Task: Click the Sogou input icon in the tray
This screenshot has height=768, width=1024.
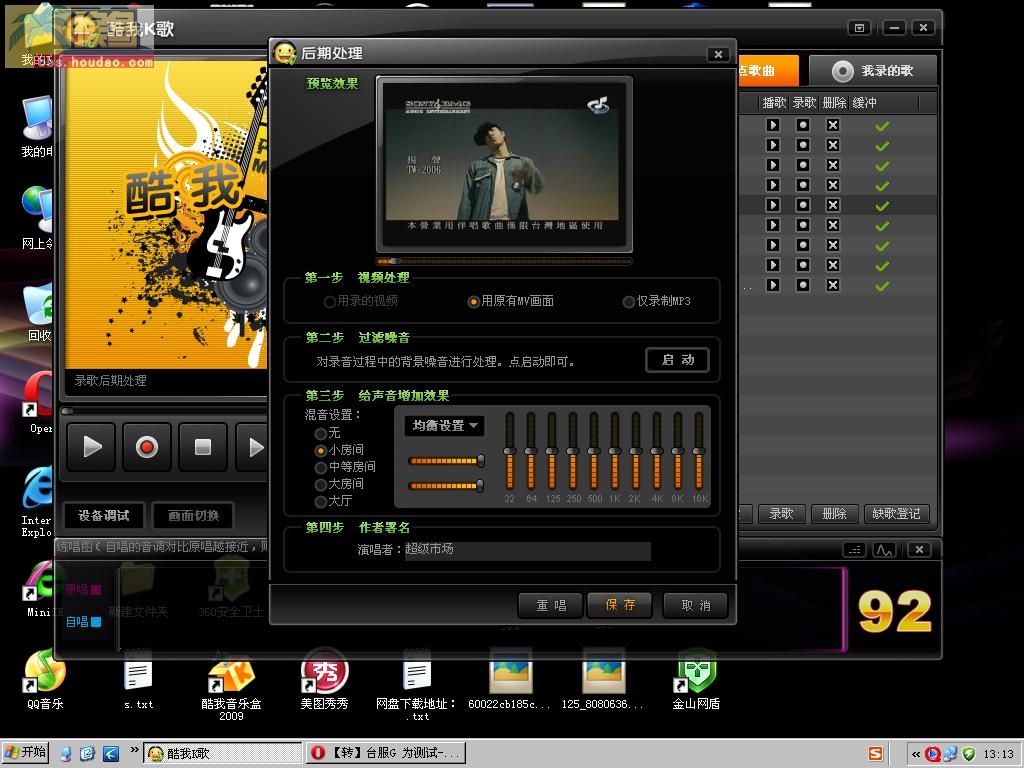Action: [875, 754]
